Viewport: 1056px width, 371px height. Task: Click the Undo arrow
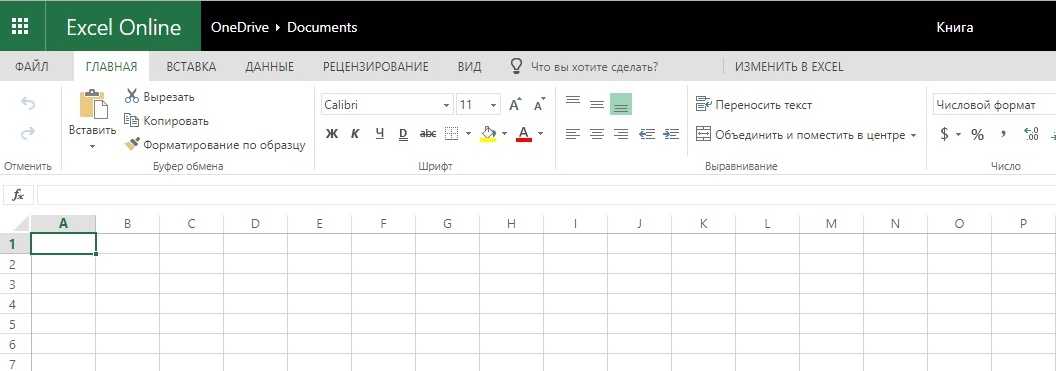click(28, 103)
